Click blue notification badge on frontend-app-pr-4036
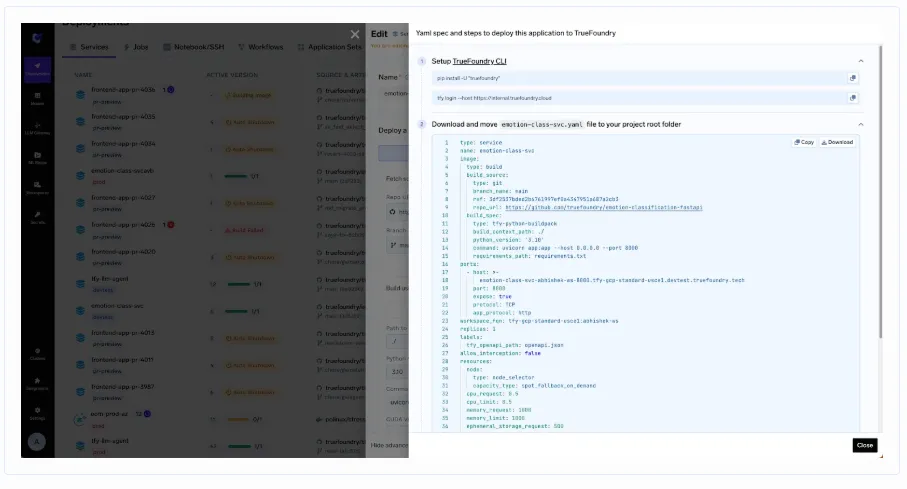 pyautogui.click(x=171, y=90)
